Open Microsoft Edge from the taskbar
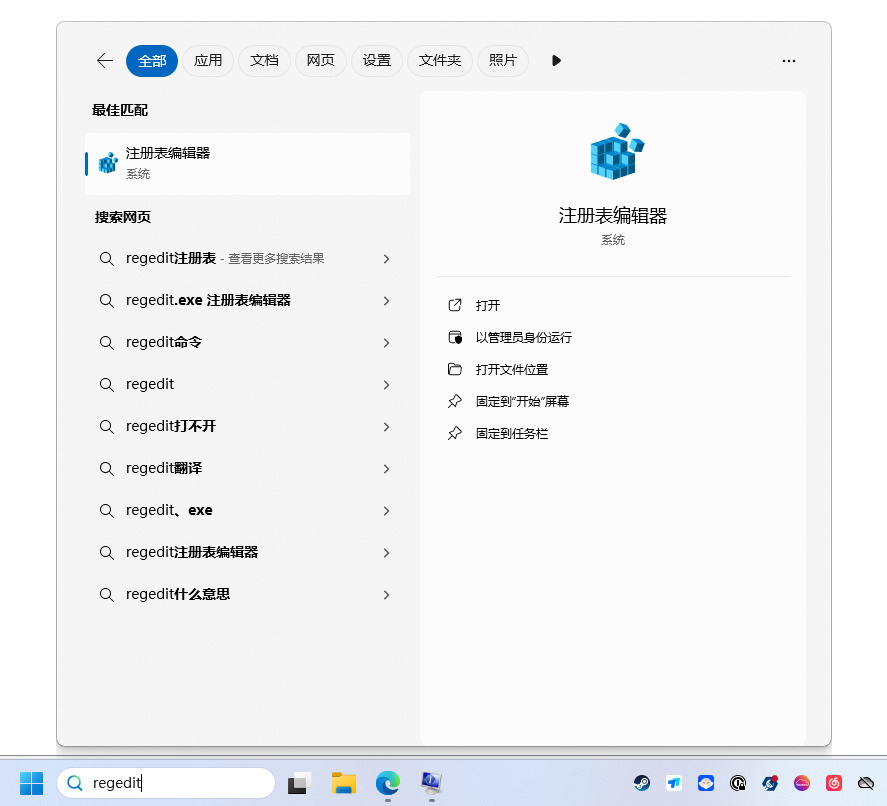The image size is (887, 806). [x=388, y=783]
